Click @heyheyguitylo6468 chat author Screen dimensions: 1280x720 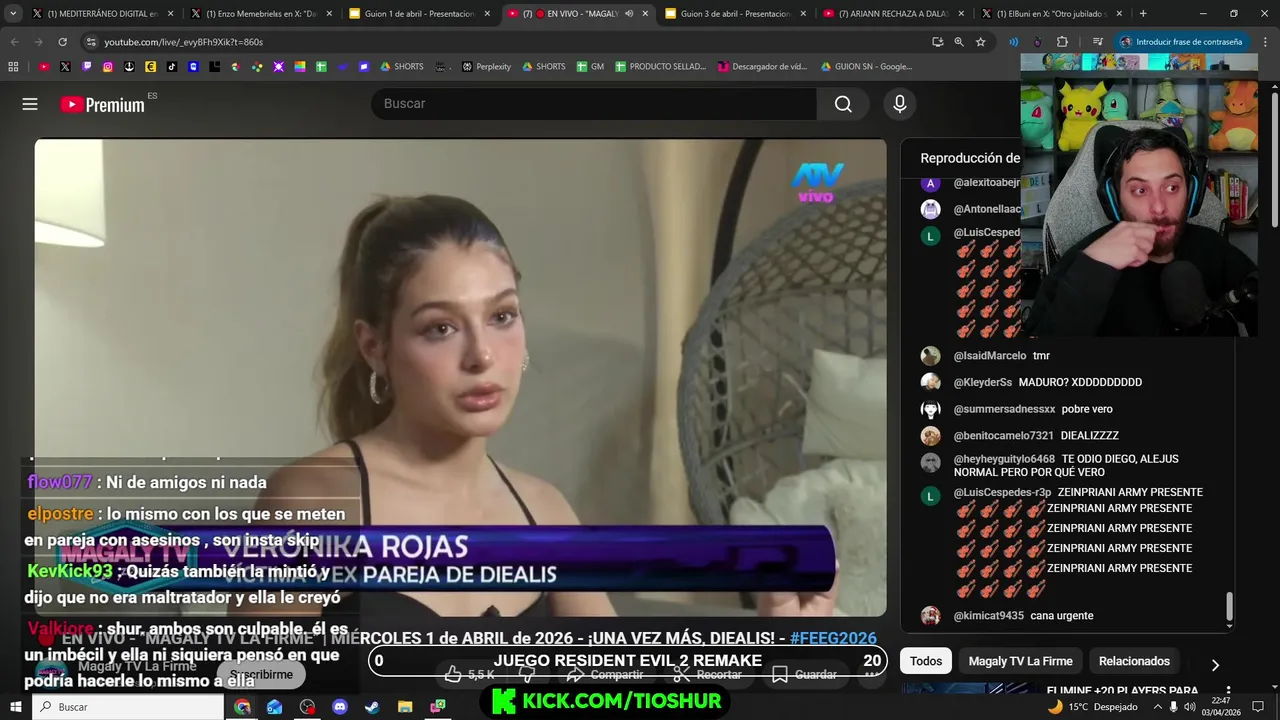(1004, 459)
